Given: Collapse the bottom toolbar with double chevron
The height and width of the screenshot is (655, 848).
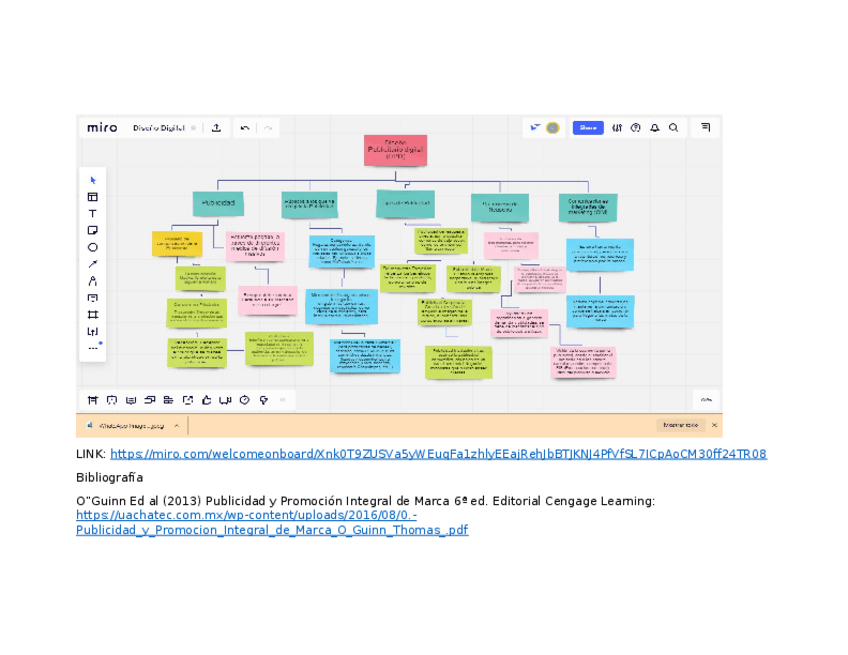Looking at the screenshot, I should (x=282, y=400).
